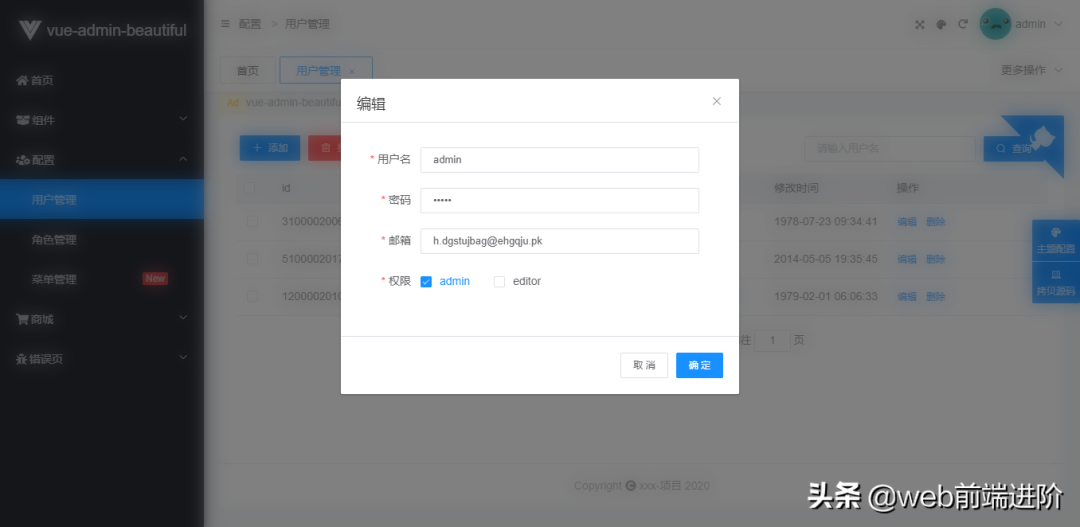
Task: Click the 修改时间 column header
Action: pyautogui.click(x=796, y=188)
